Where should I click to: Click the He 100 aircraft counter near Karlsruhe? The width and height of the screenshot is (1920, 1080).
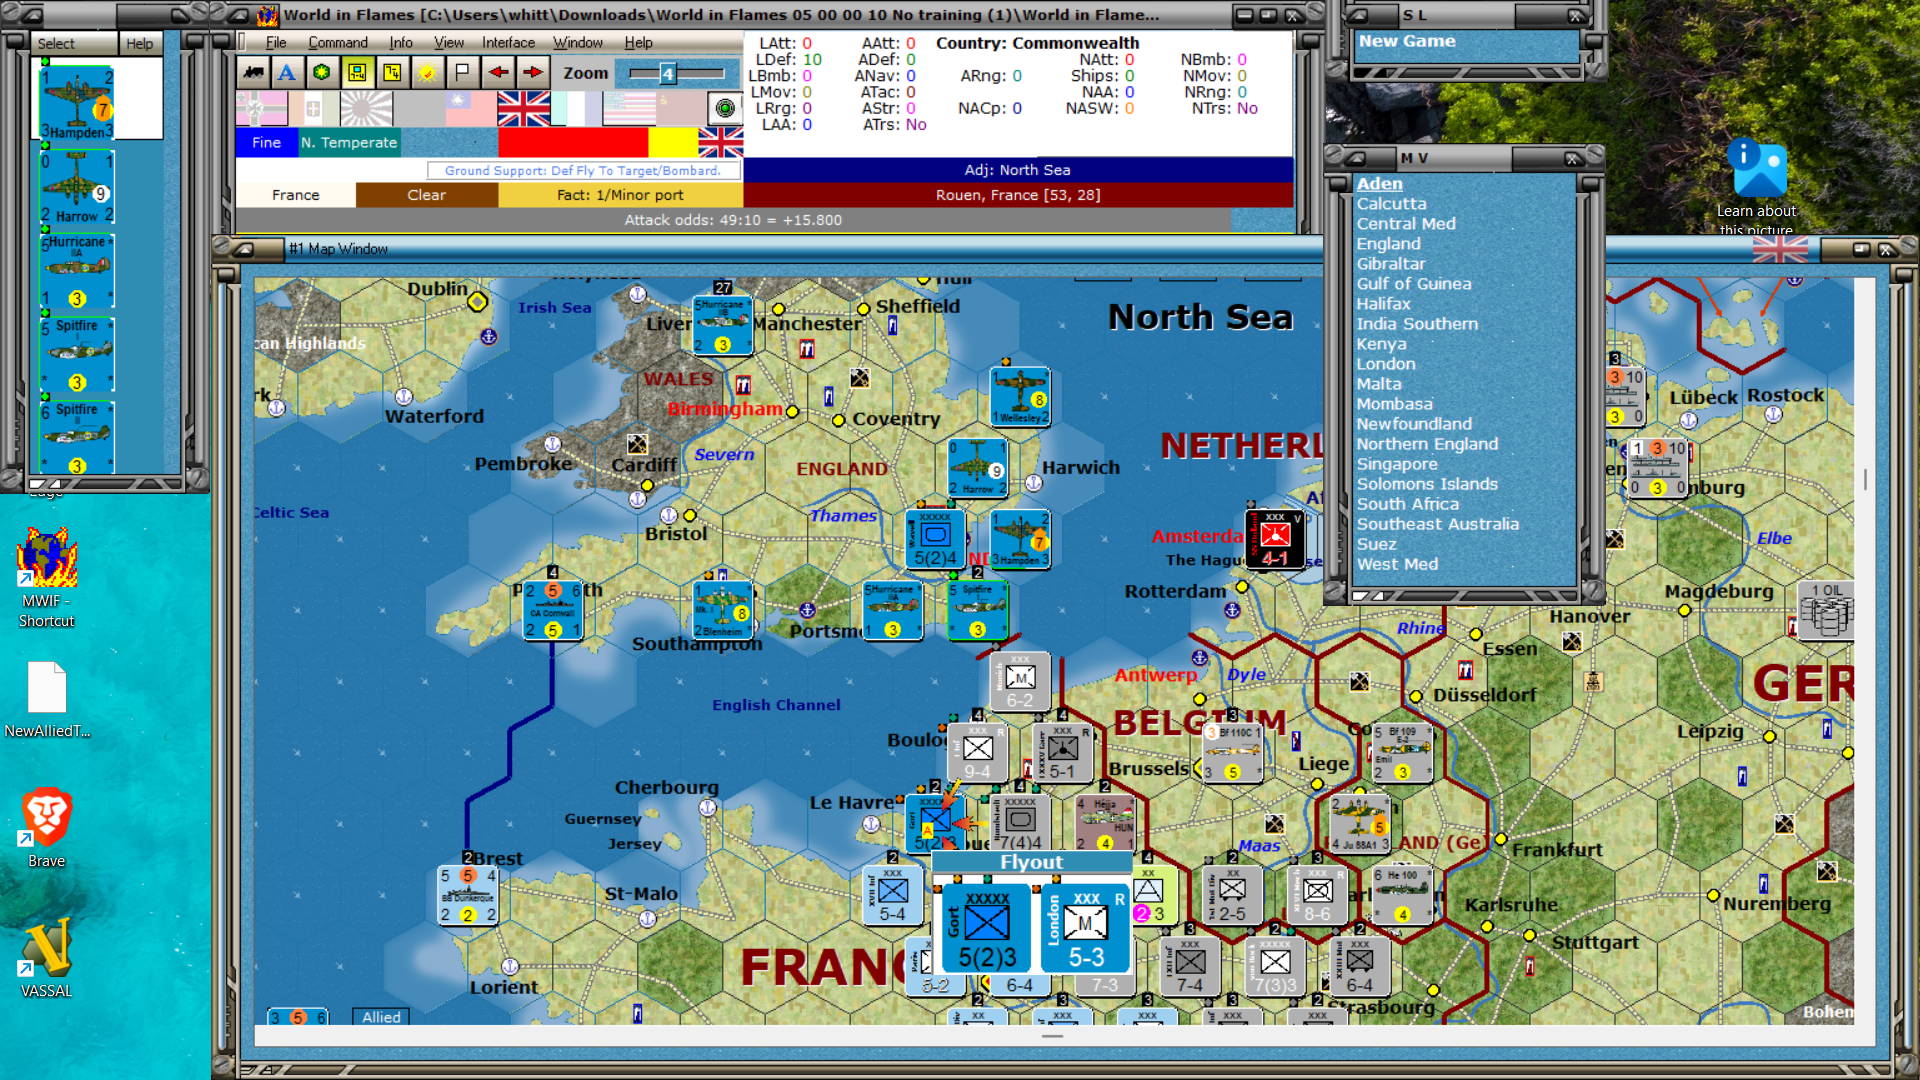tap(1403, 895)
